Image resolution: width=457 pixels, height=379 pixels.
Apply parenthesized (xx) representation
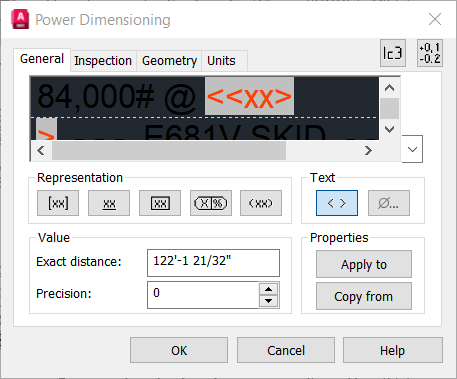click(x=261, y=203)
